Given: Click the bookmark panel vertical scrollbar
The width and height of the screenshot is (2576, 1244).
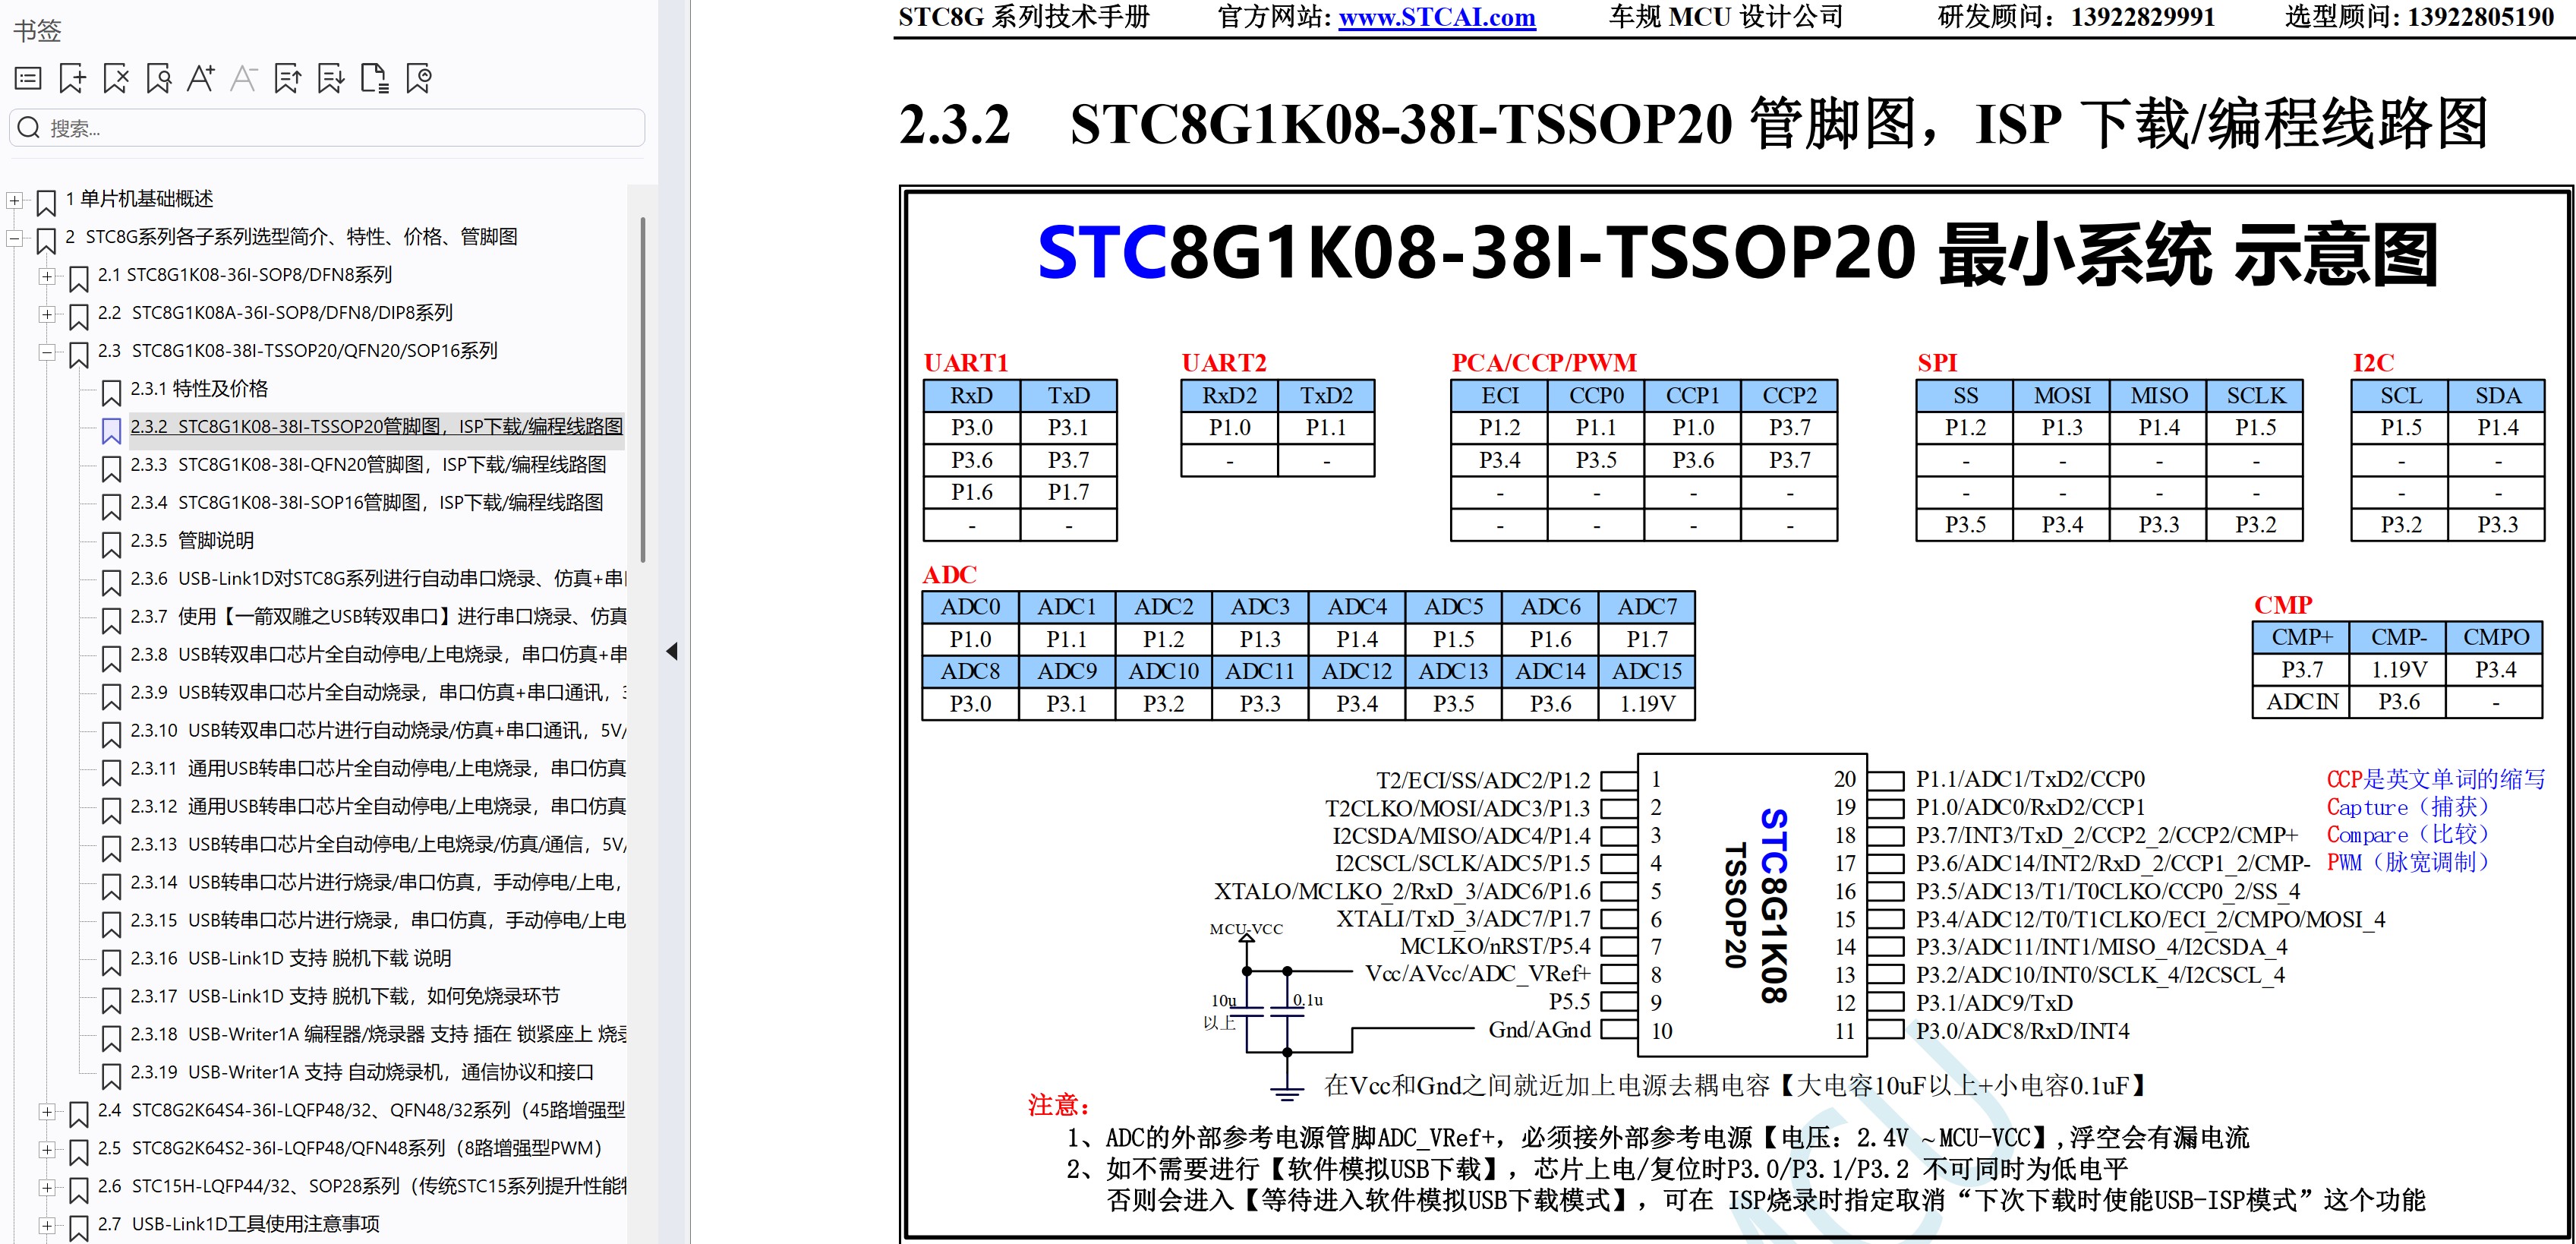Looking at the screenshot, I should (x=642, y=389).
